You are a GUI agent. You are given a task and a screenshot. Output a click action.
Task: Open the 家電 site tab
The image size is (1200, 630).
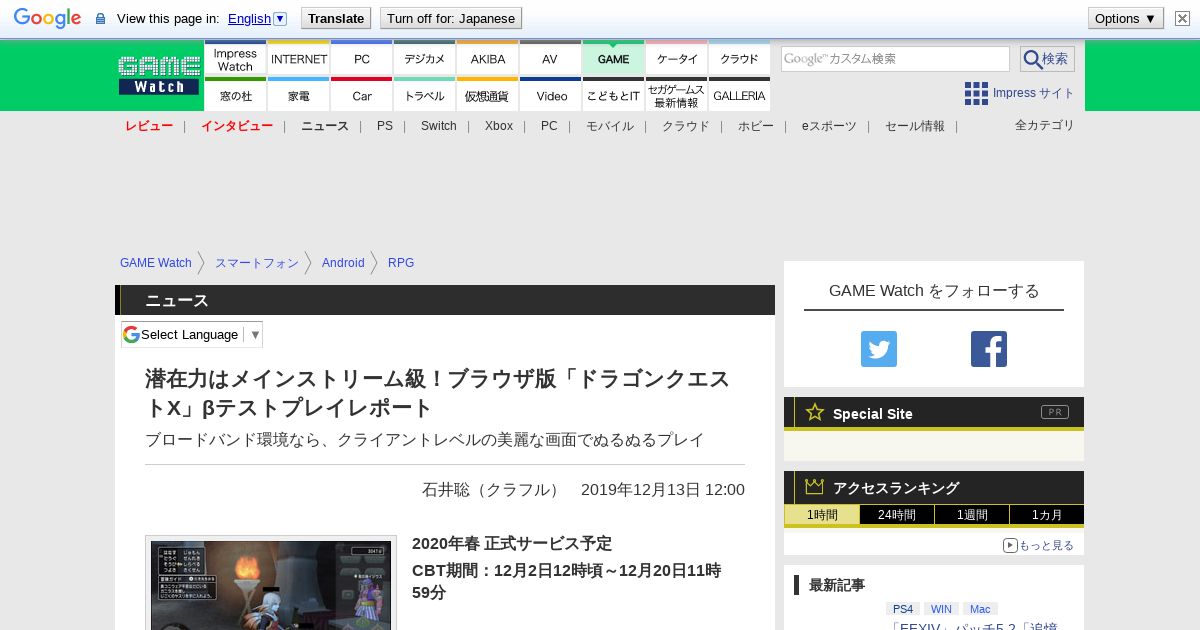[299, 95]
